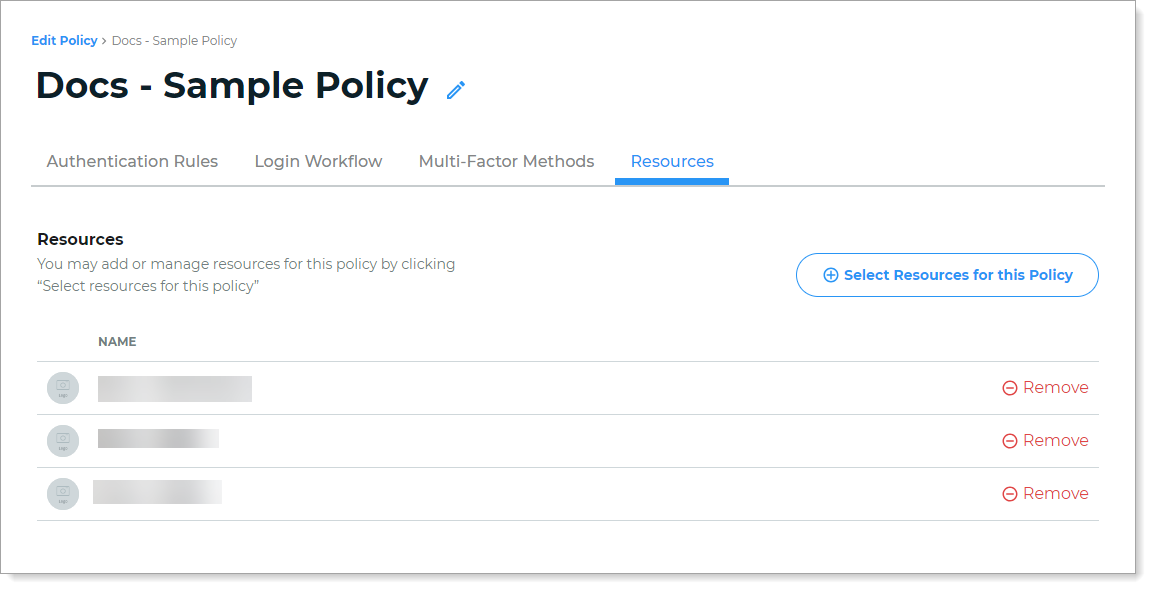
Task: Switch to the Login Workflow tab
Action: pos(318,162)
